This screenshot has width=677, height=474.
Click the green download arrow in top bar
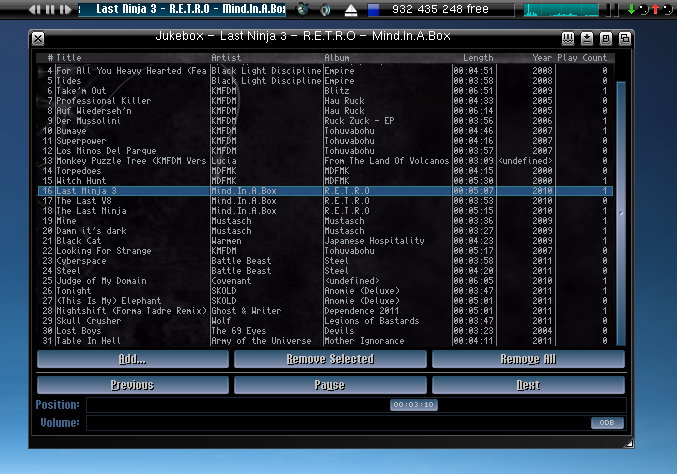(x=631, y=9)
